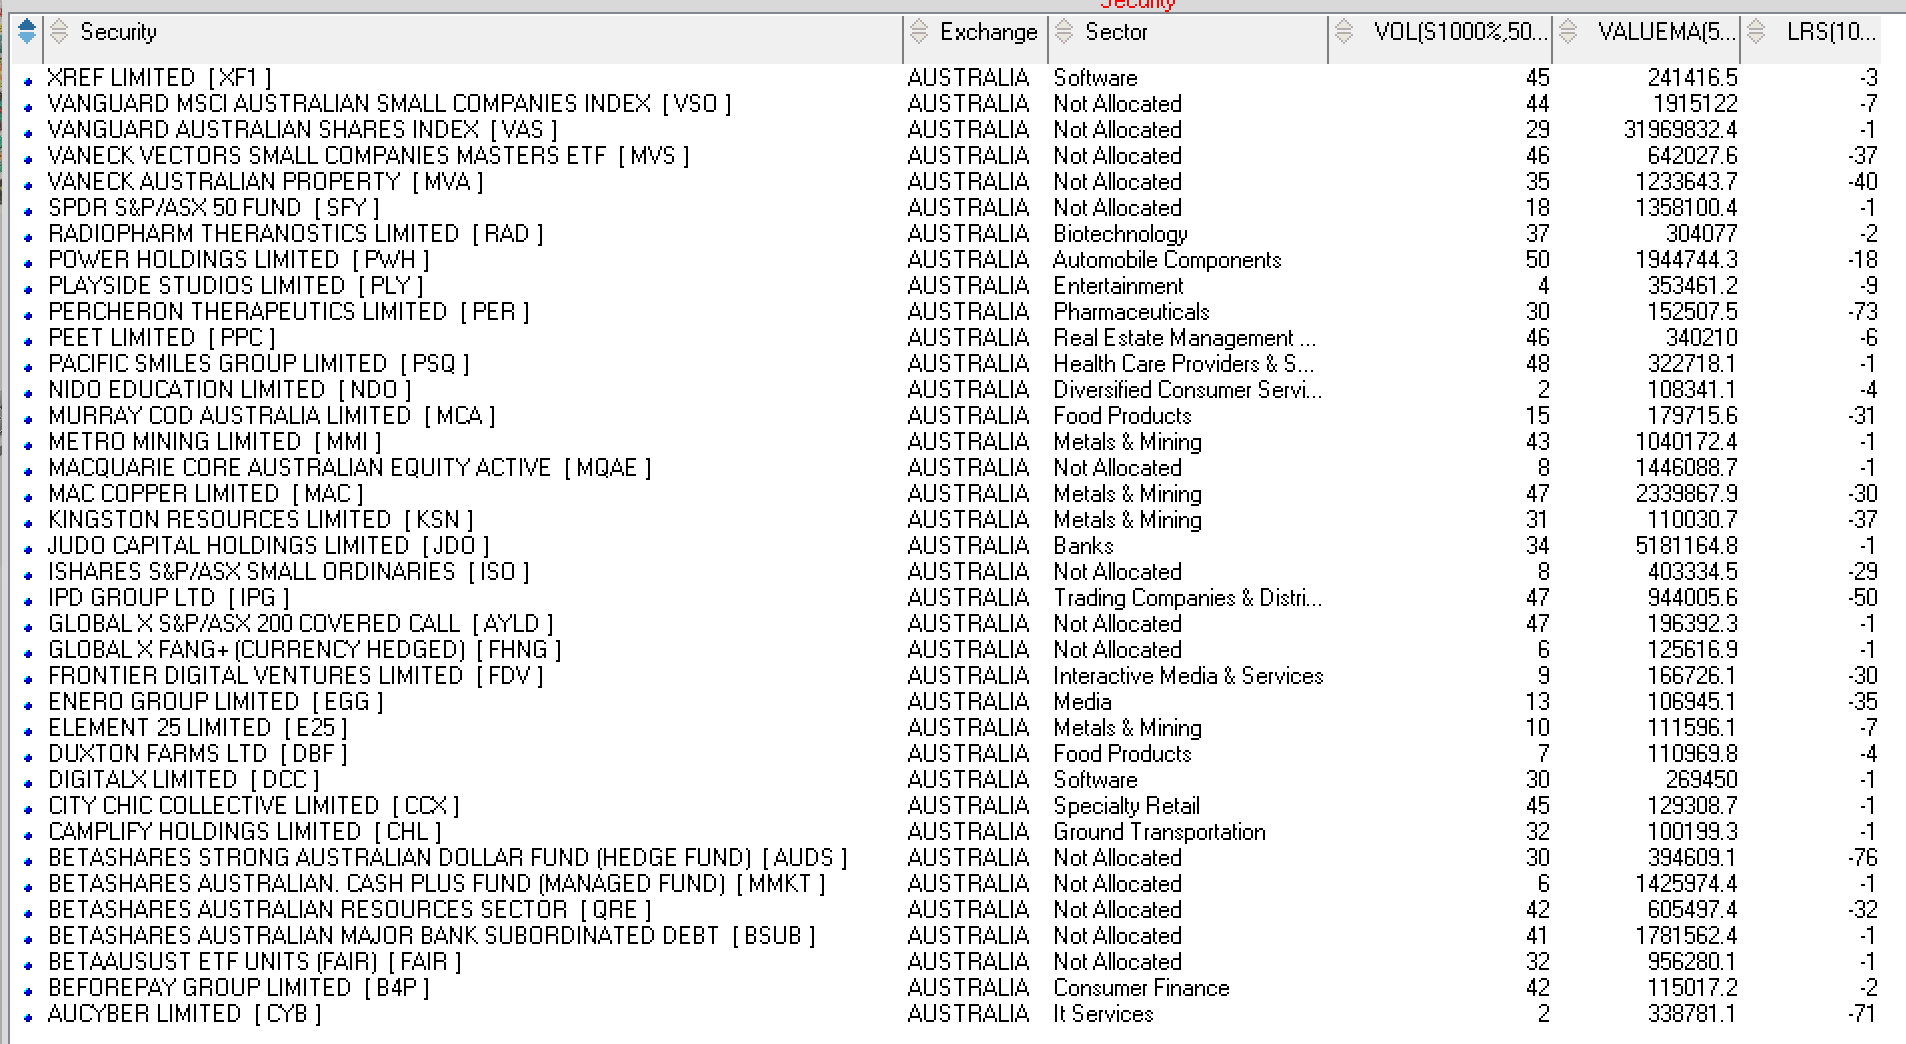Image resolution: width=1906 pixels, height=1044 pixels.
Task: Click the sort arrows icon beside VOL header
Action: 1344,32
